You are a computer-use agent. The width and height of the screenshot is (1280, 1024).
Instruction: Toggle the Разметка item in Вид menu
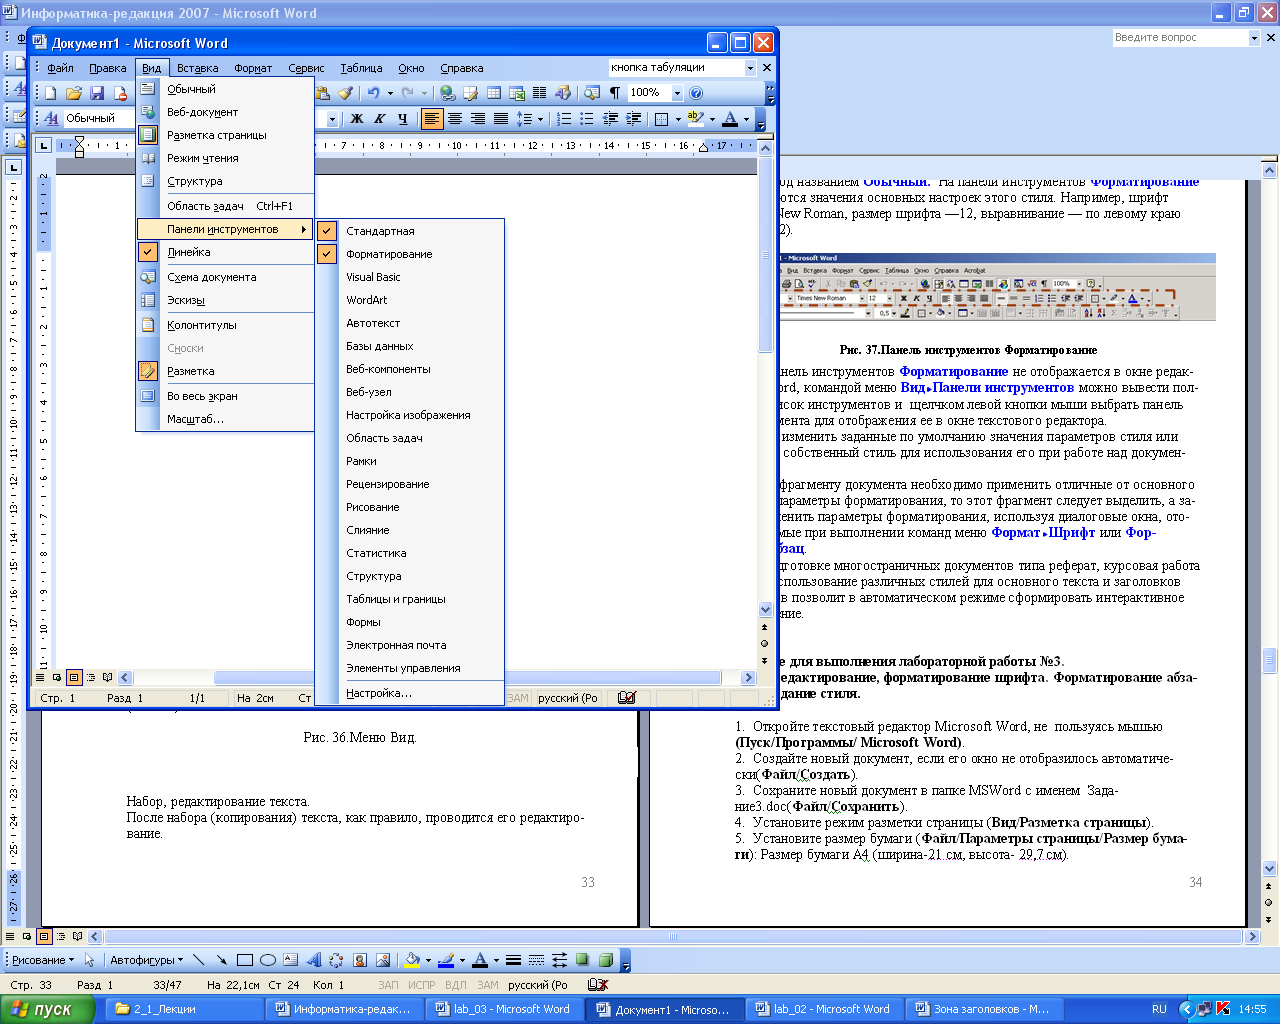click(x=225, y=371)
